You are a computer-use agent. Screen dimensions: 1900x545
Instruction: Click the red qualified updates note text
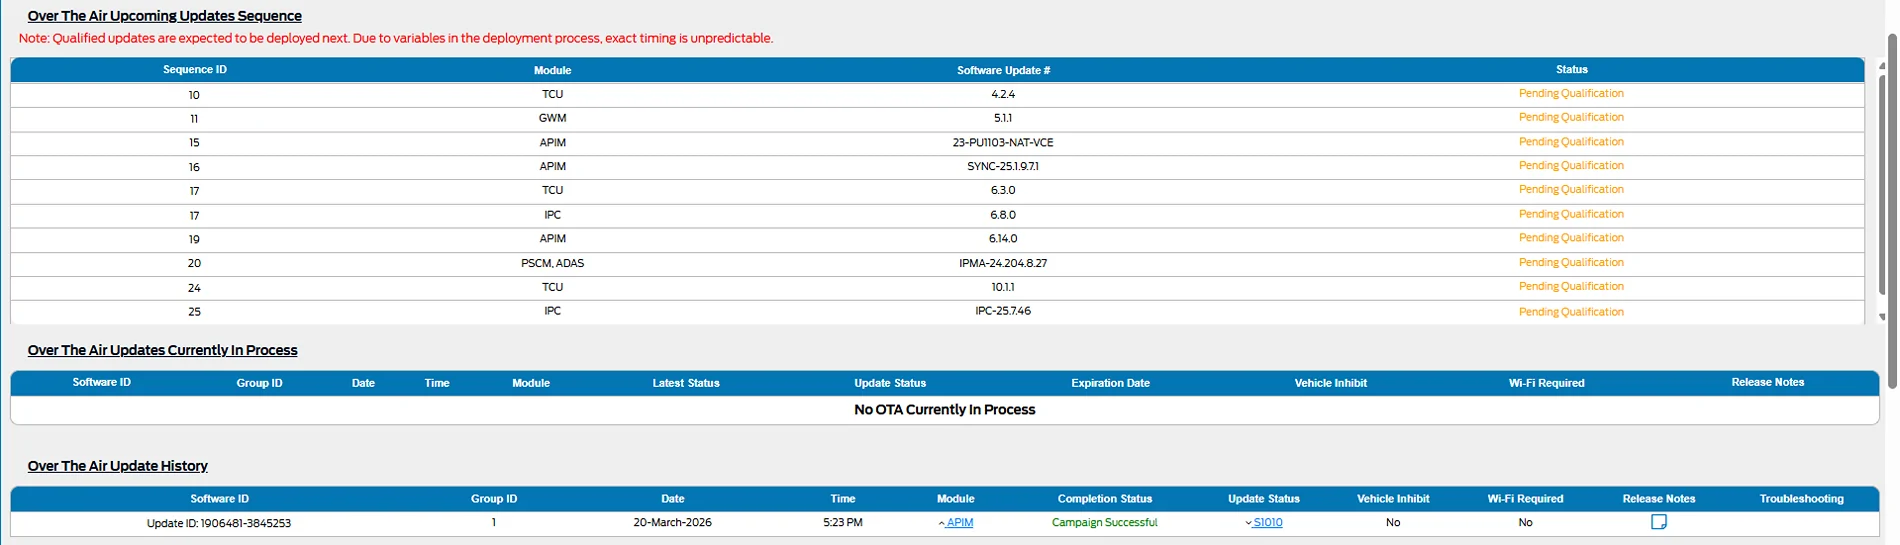396,39
